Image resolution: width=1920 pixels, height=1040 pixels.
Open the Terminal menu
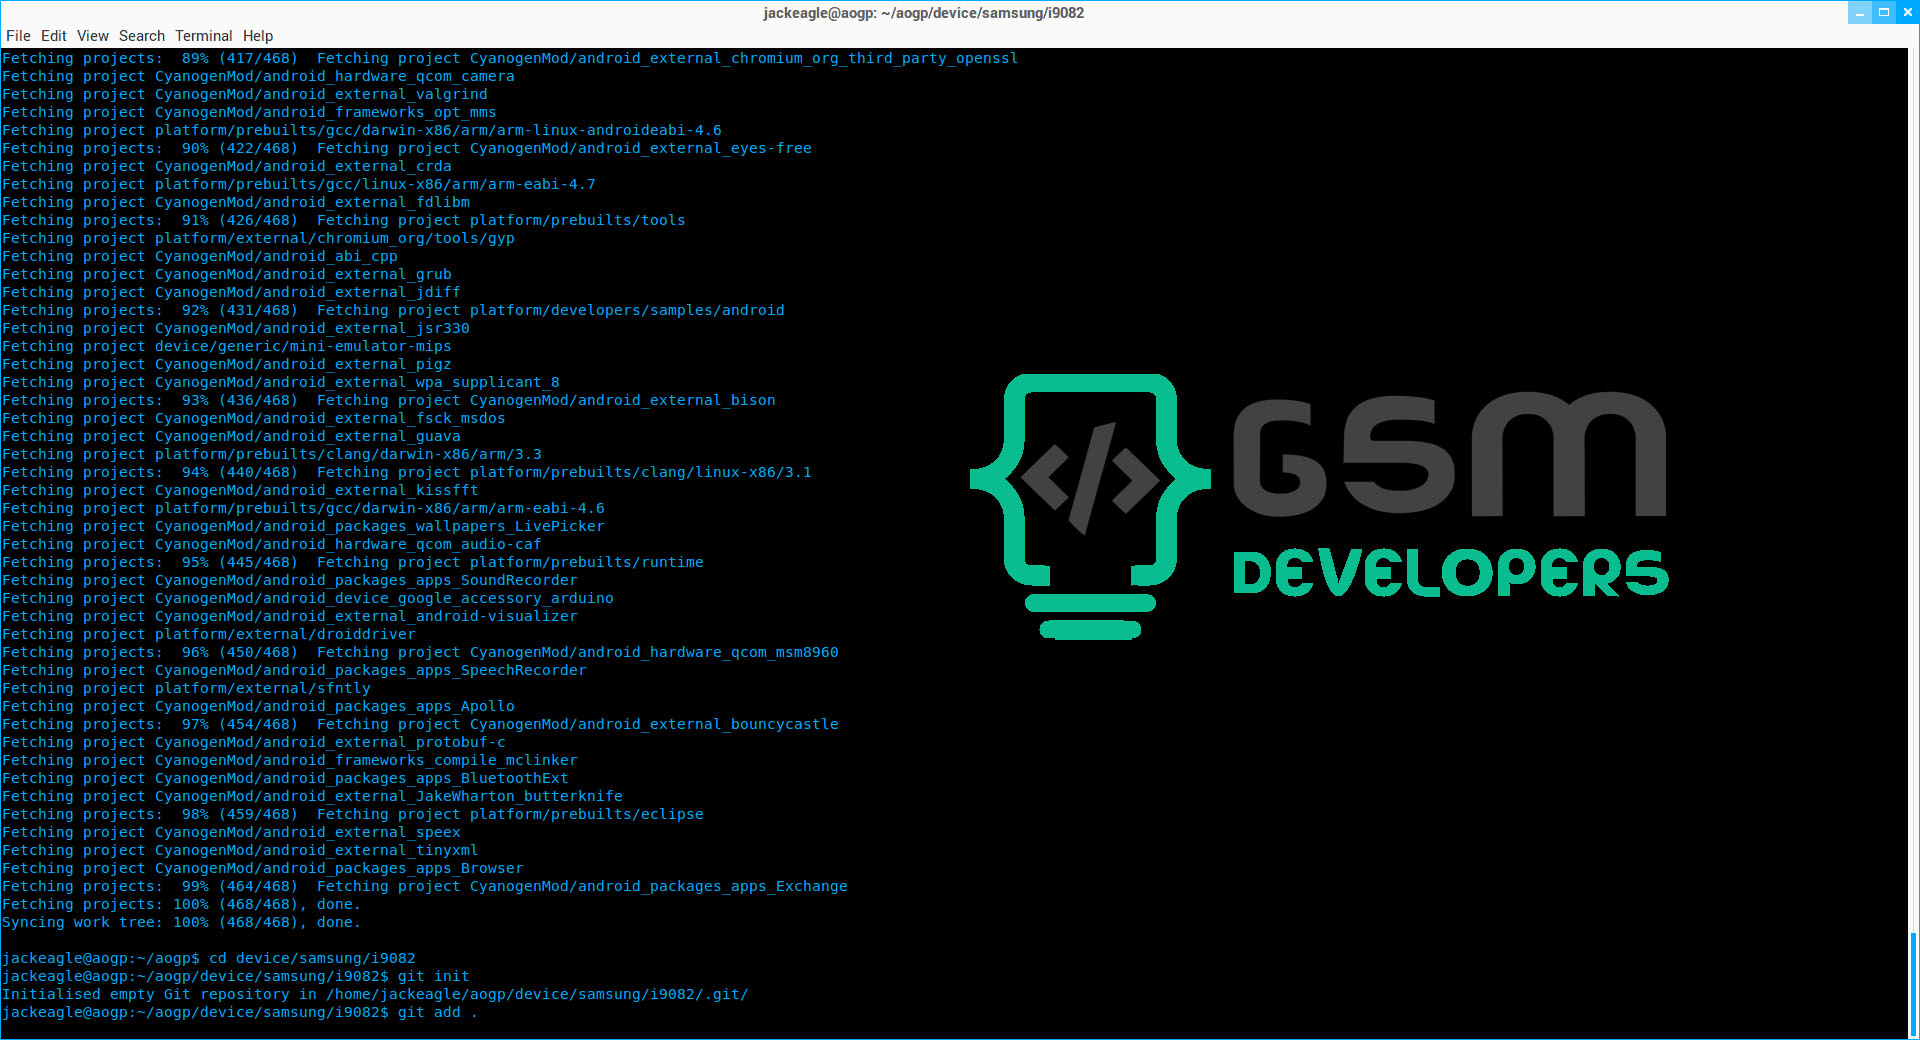pyautogui.click(x=204, y=36)
